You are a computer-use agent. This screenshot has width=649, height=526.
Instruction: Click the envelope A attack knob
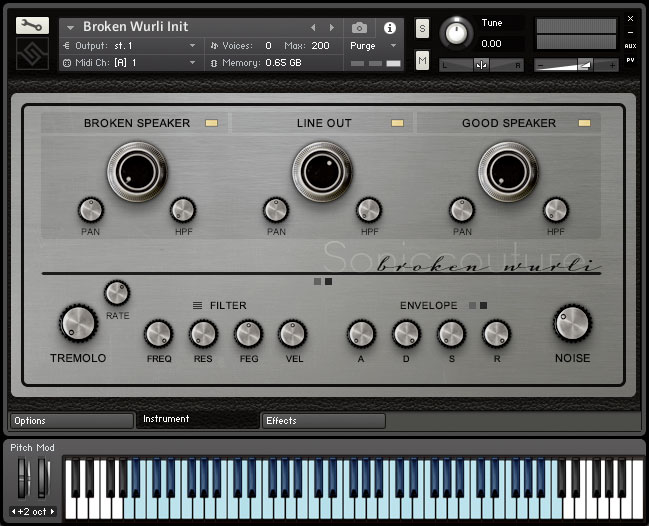(x=361, y=334)
